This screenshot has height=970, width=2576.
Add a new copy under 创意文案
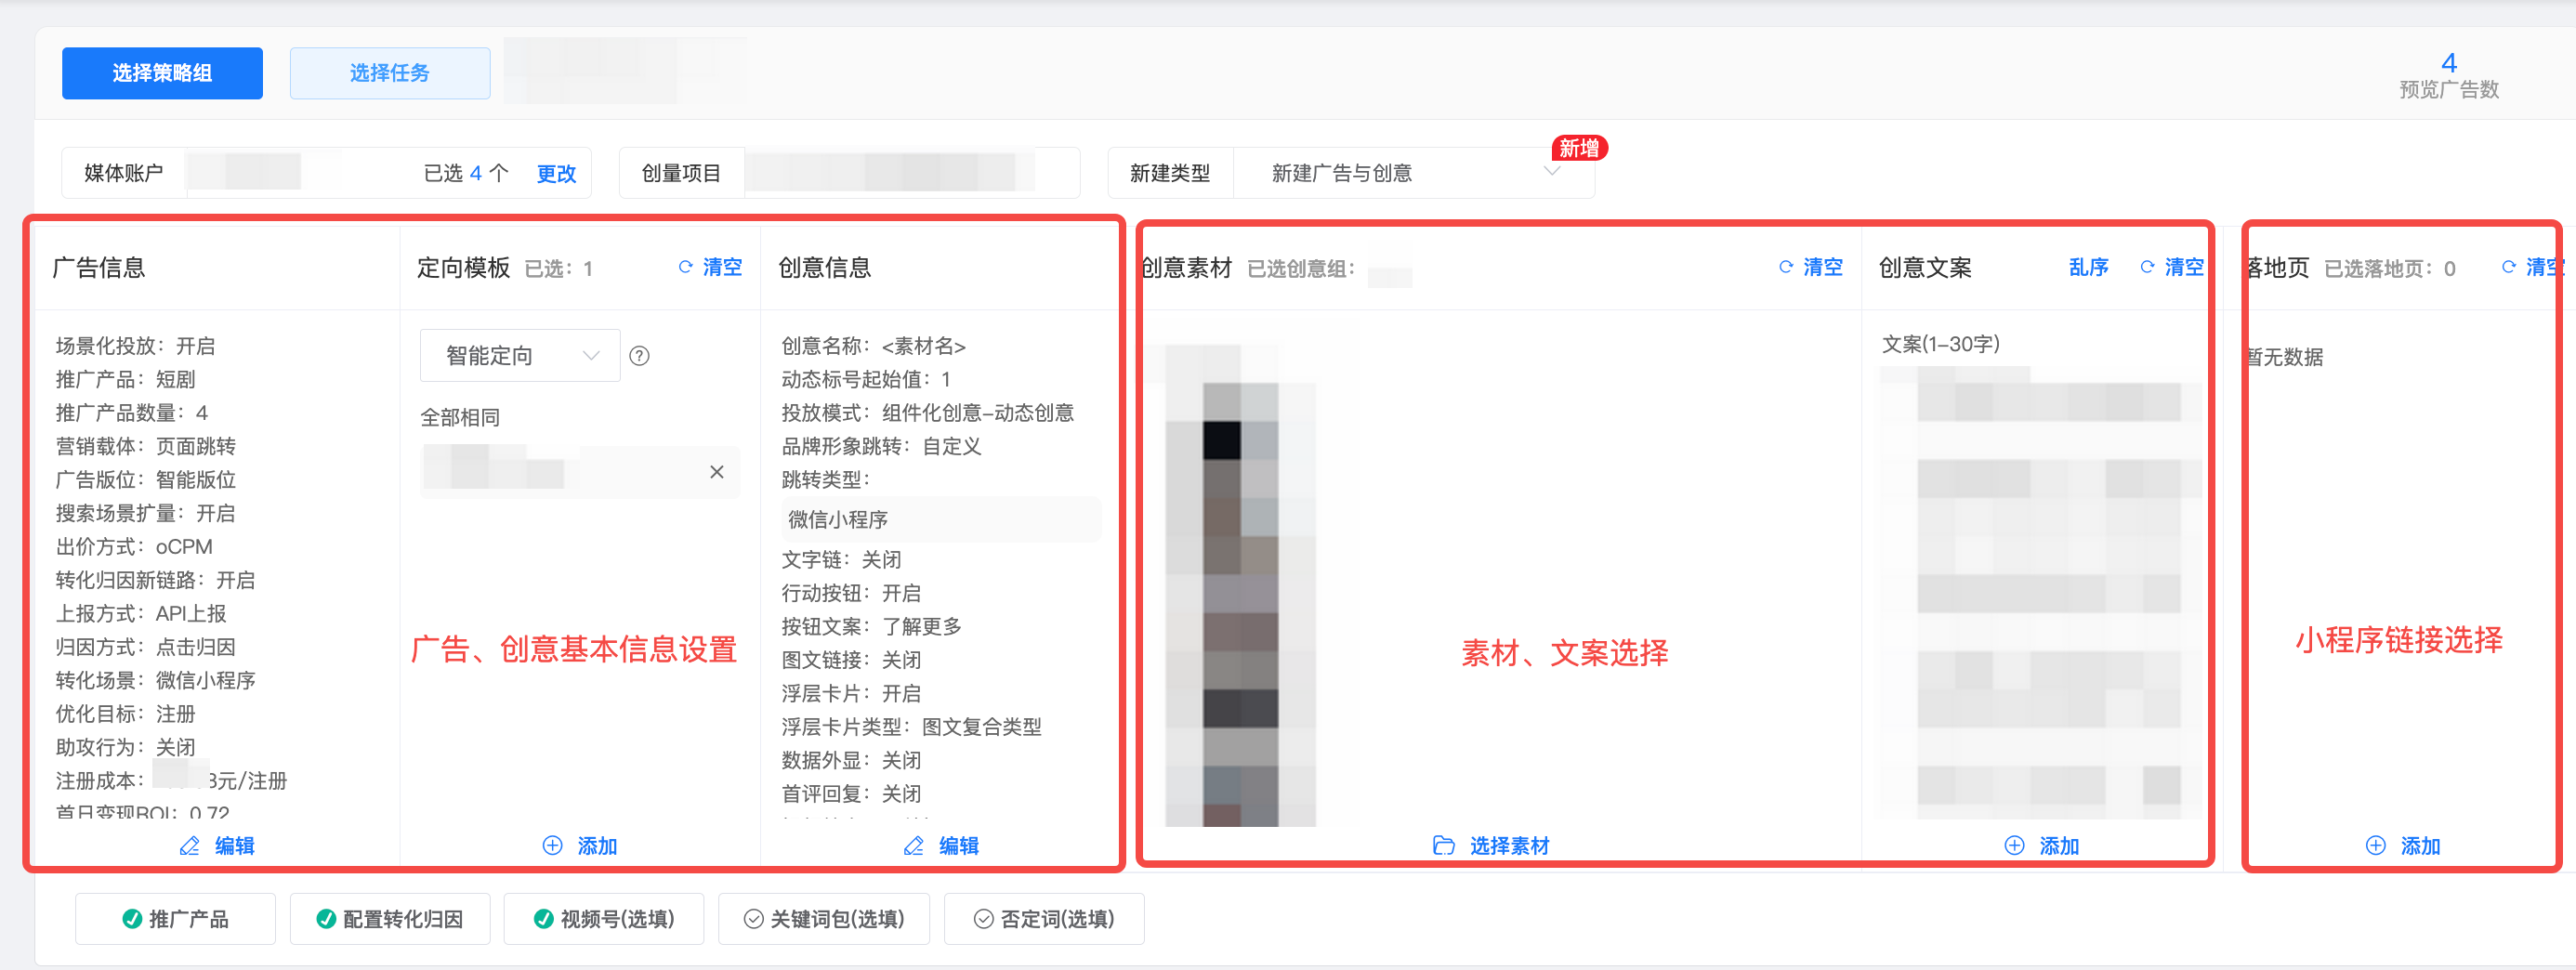(2042, 846)
